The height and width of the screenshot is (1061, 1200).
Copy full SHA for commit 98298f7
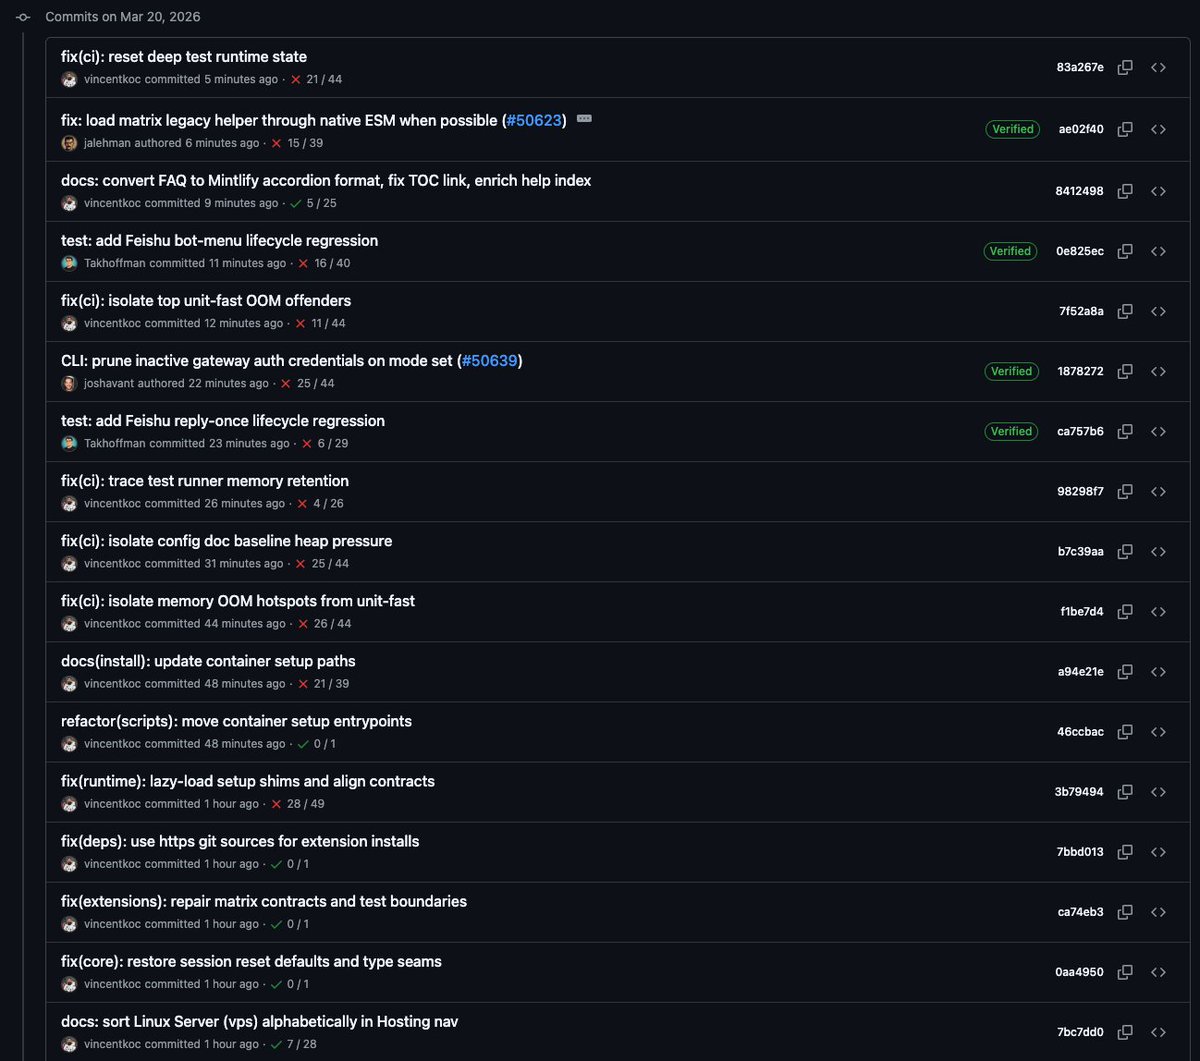[x=1125, y=491]
